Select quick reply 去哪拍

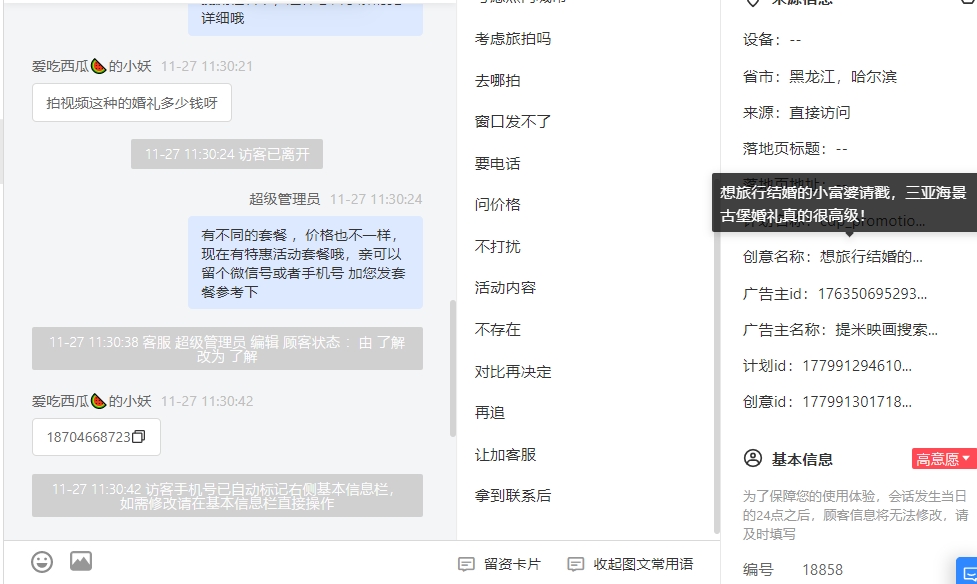click(x=497, y=80)
